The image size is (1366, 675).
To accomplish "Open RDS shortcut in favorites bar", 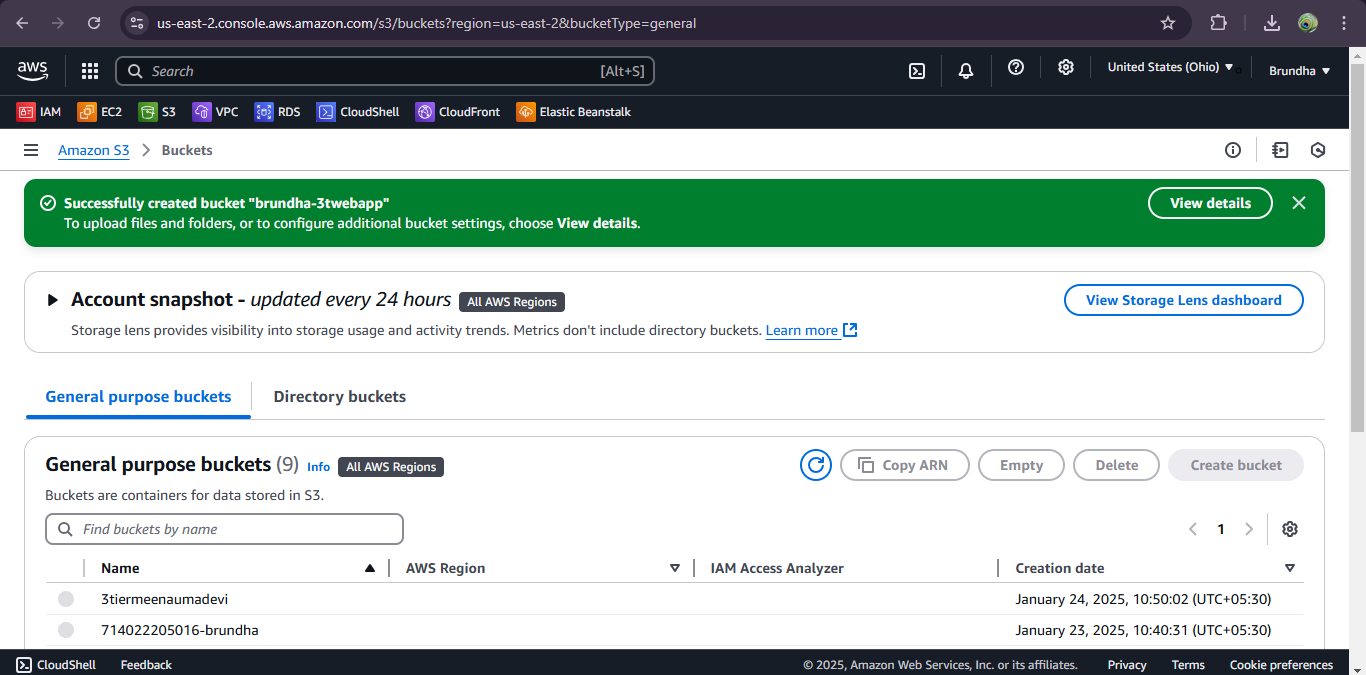I will tap(277, 112).
